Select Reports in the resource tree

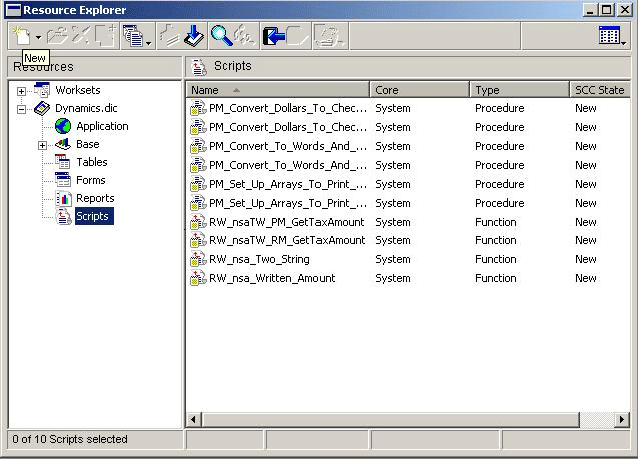(x=95, y=198)
